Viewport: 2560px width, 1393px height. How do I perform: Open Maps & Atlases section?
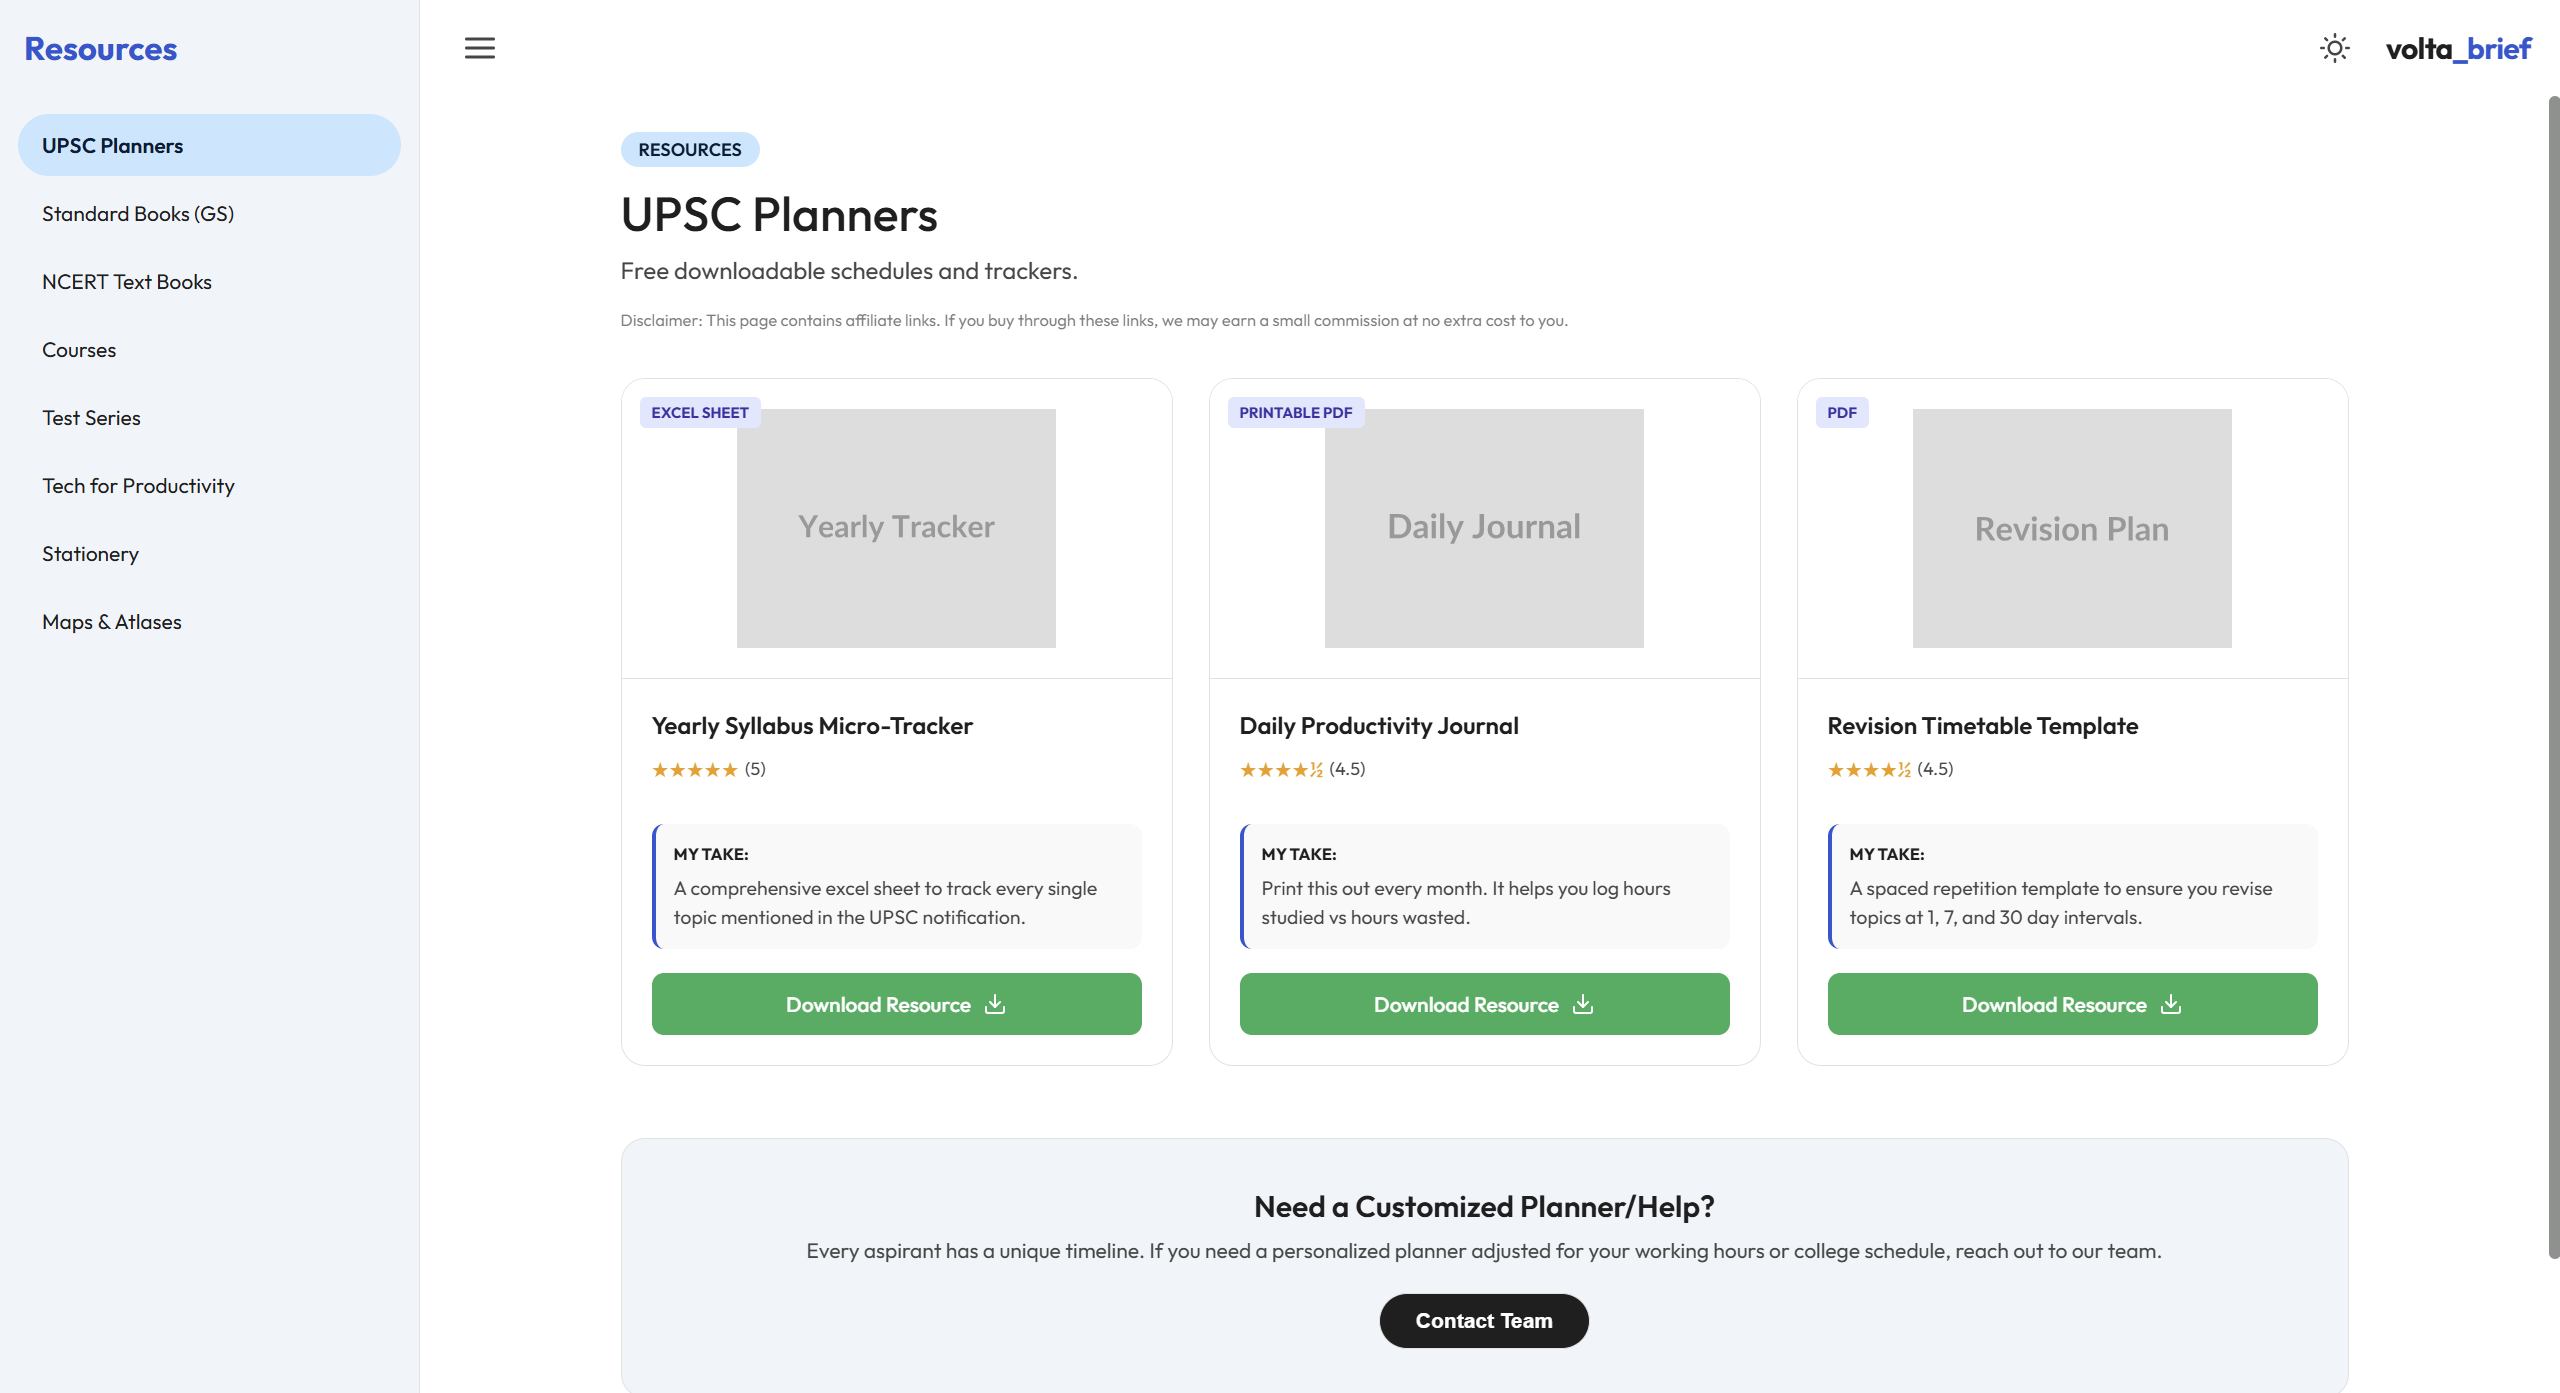point(112,622)
